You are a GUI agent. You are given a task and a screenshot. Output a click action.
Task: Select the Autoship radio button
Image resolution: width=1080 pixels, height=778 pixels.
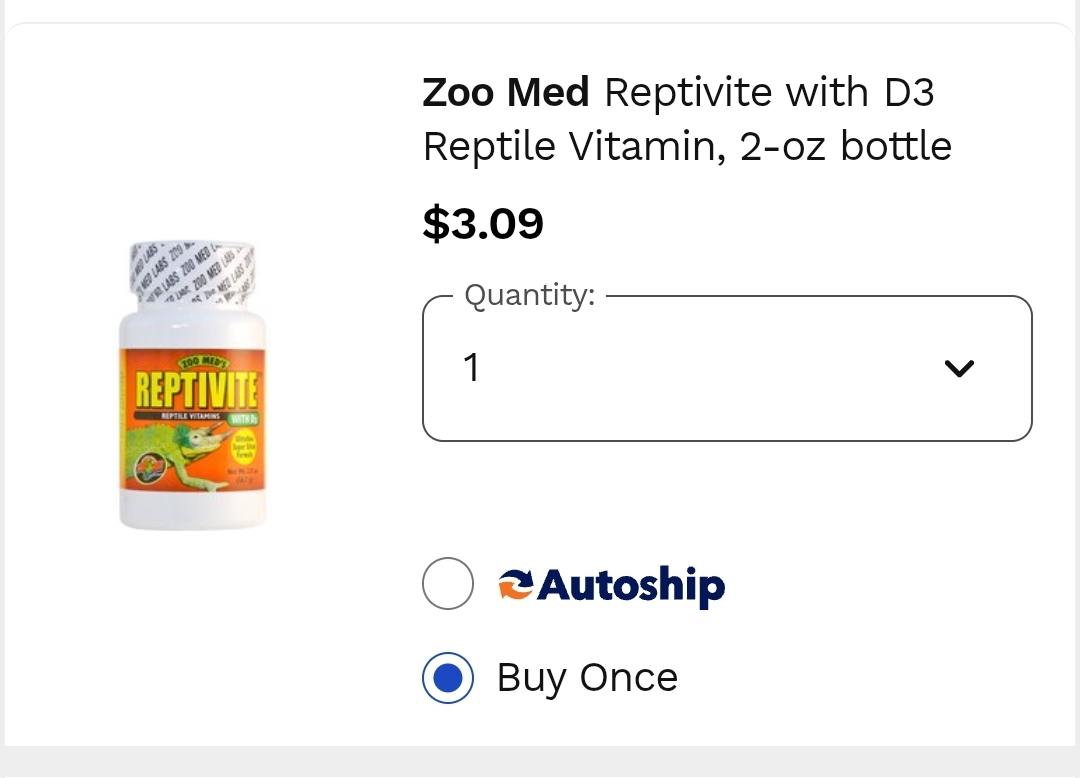tap(447, 584)
